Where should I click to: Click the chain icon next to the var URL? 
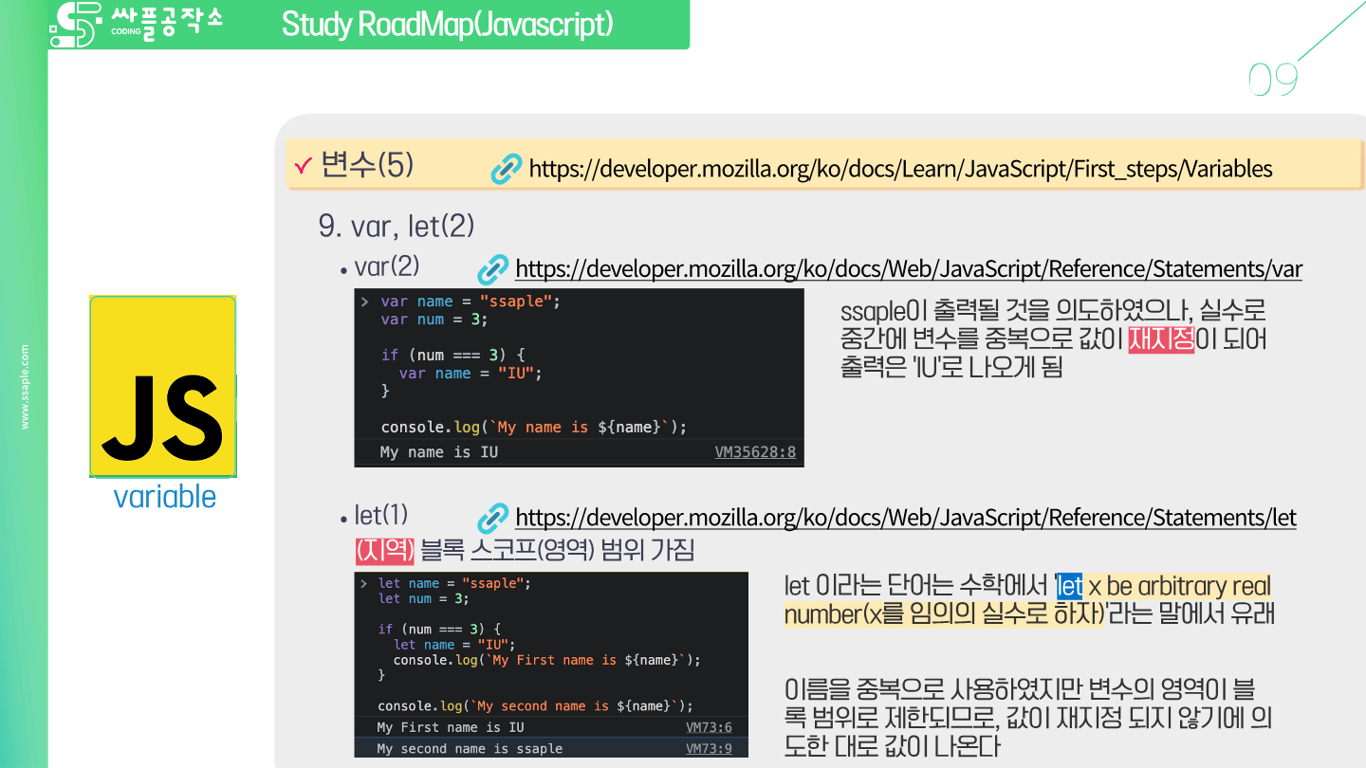491,268
